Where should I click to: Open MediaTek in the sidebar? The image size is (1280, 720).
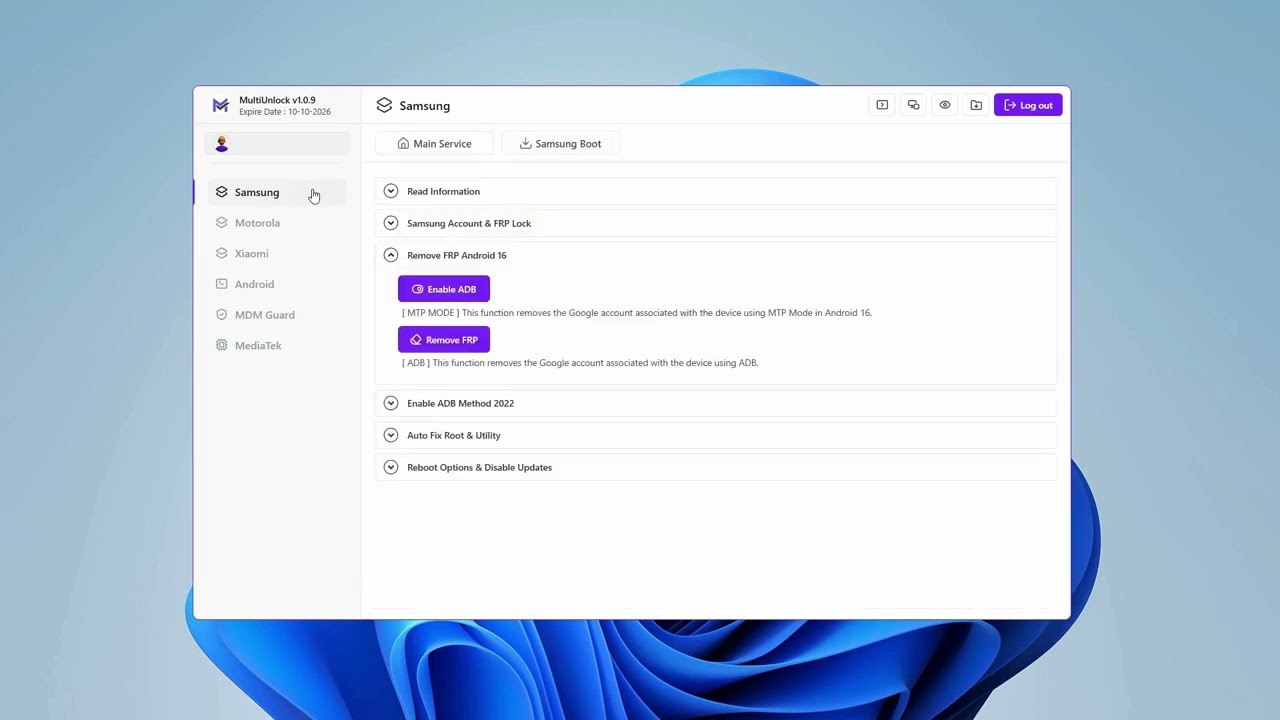pos(277,345)
